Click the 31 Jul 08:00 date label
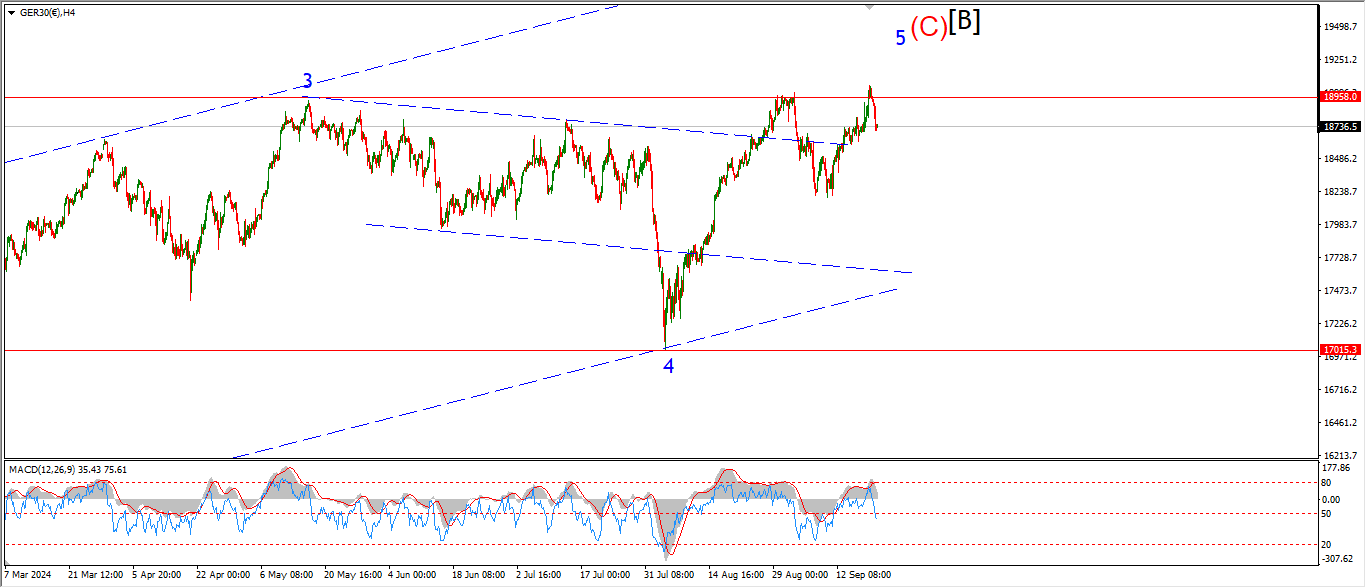This screenshot has width=1366, height=588. 671,575
